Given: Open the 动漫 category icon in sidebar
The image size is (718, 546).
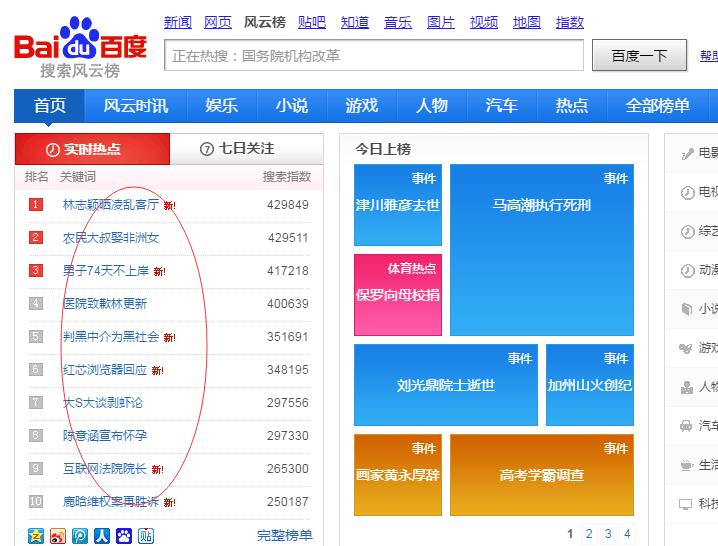Looking at the screenshot, I should (687, 271).
